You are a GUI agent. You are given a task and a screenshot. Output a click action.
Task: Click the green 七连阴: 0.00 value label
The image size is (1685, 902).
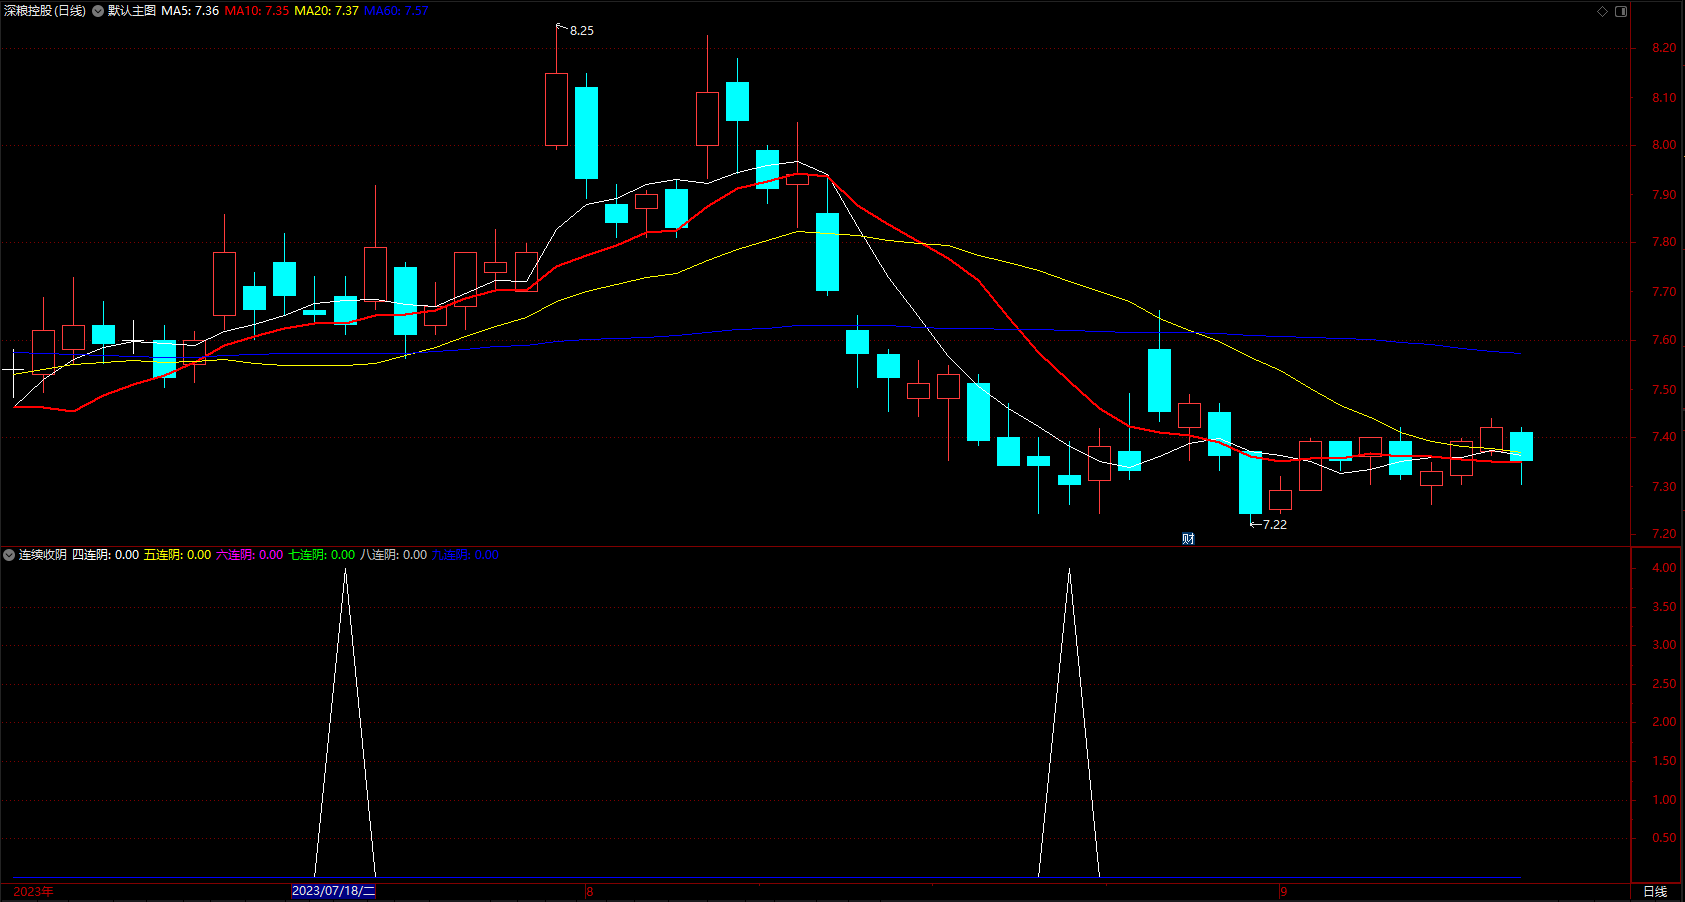click(x=322, y=555)
